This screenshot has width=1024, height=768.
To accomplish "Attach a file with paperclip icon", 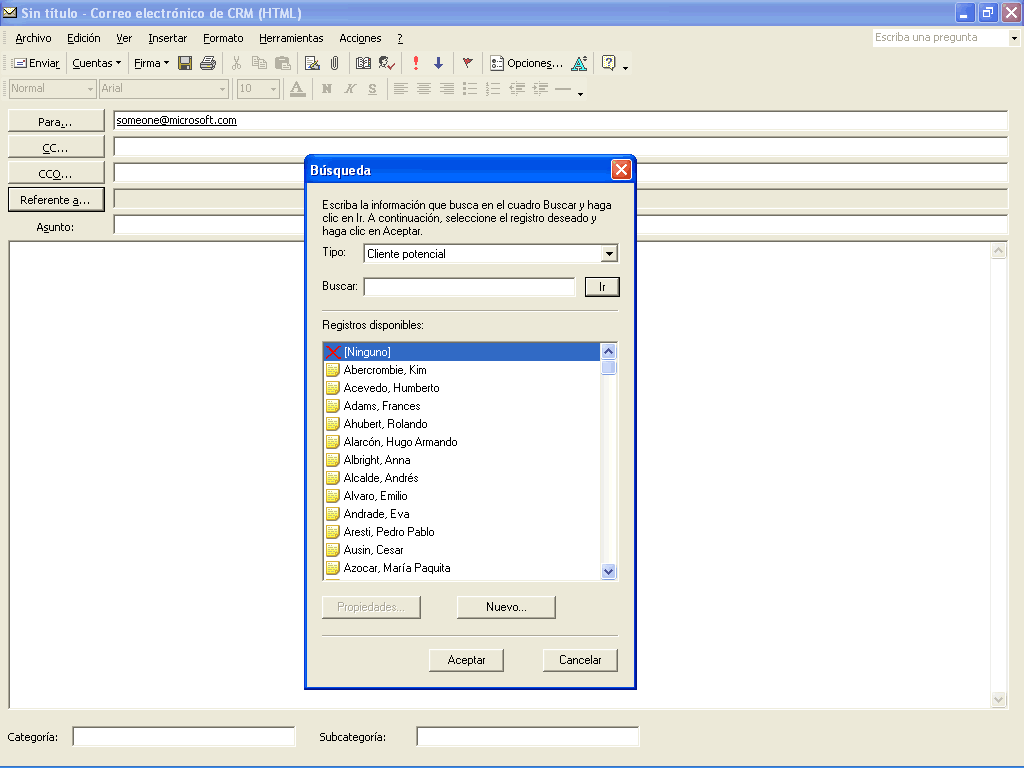I will click(334, 63).
